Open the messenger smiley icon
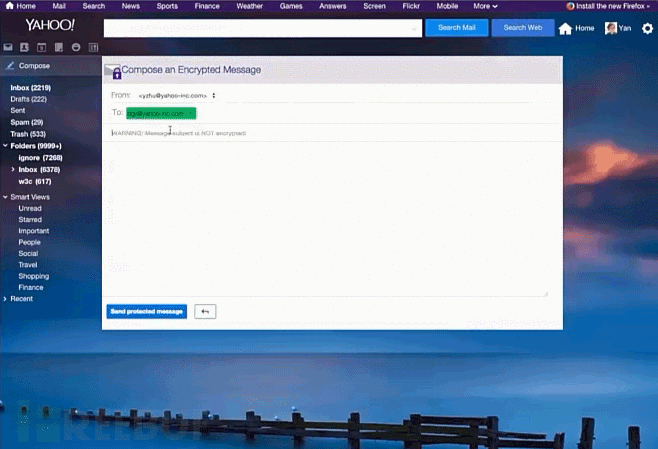 [x=76, y=47]
